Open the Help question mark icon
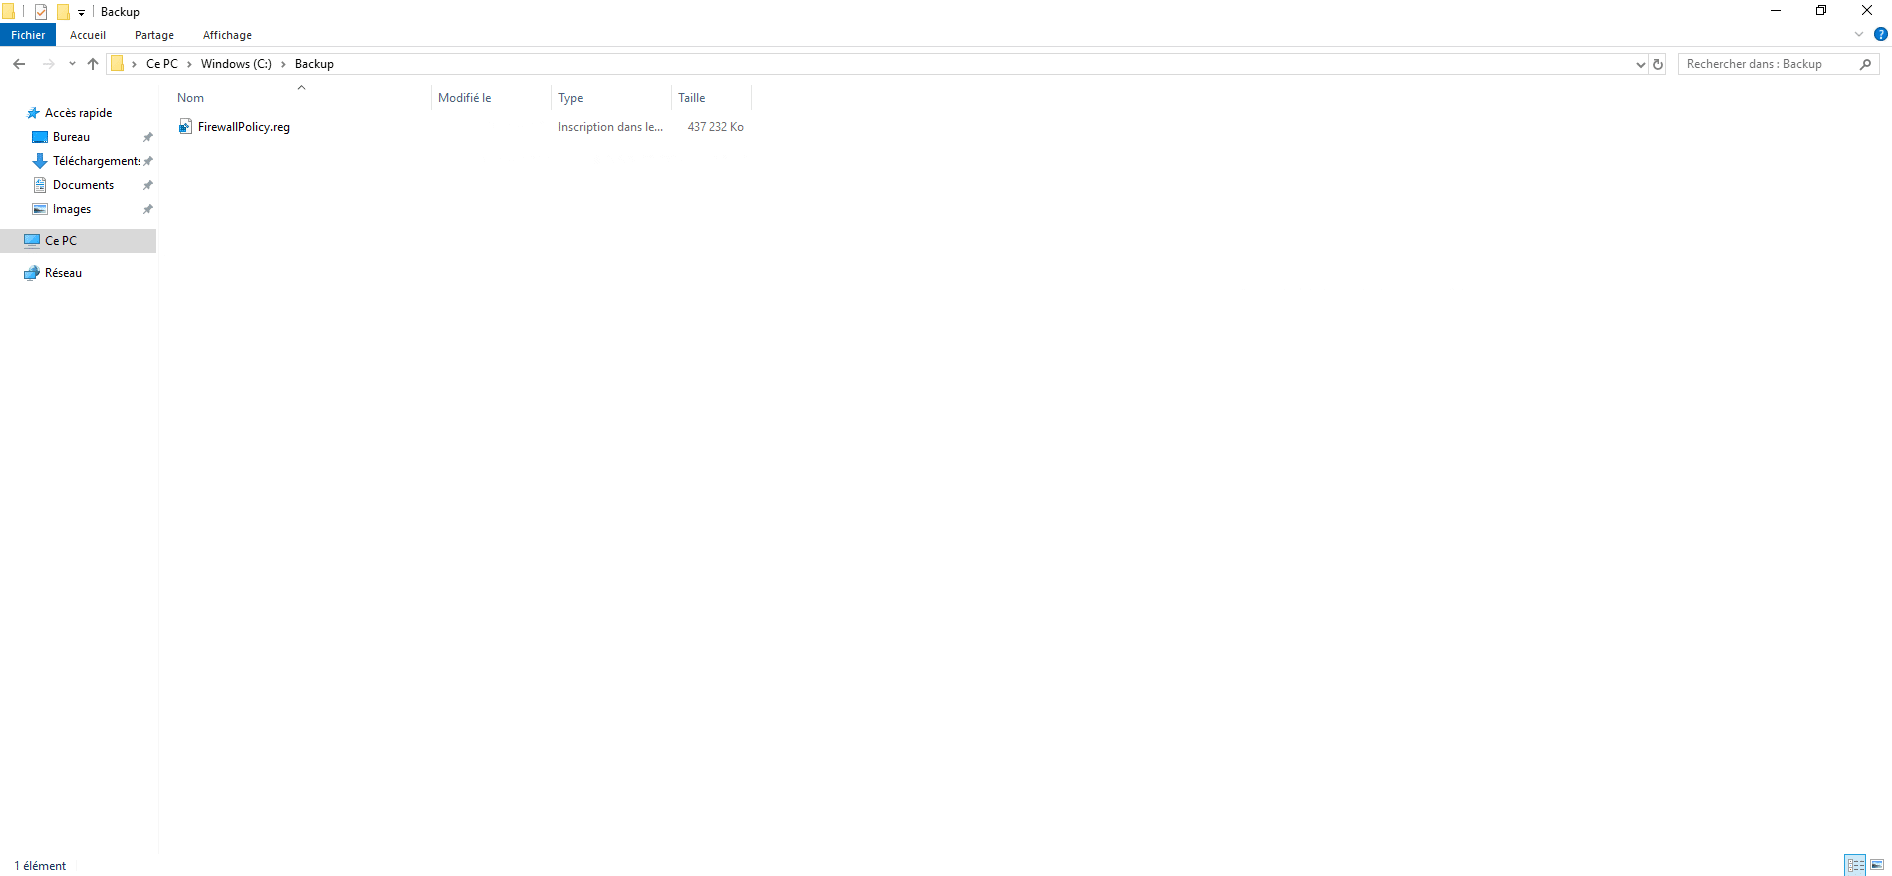 (1880, 34)
